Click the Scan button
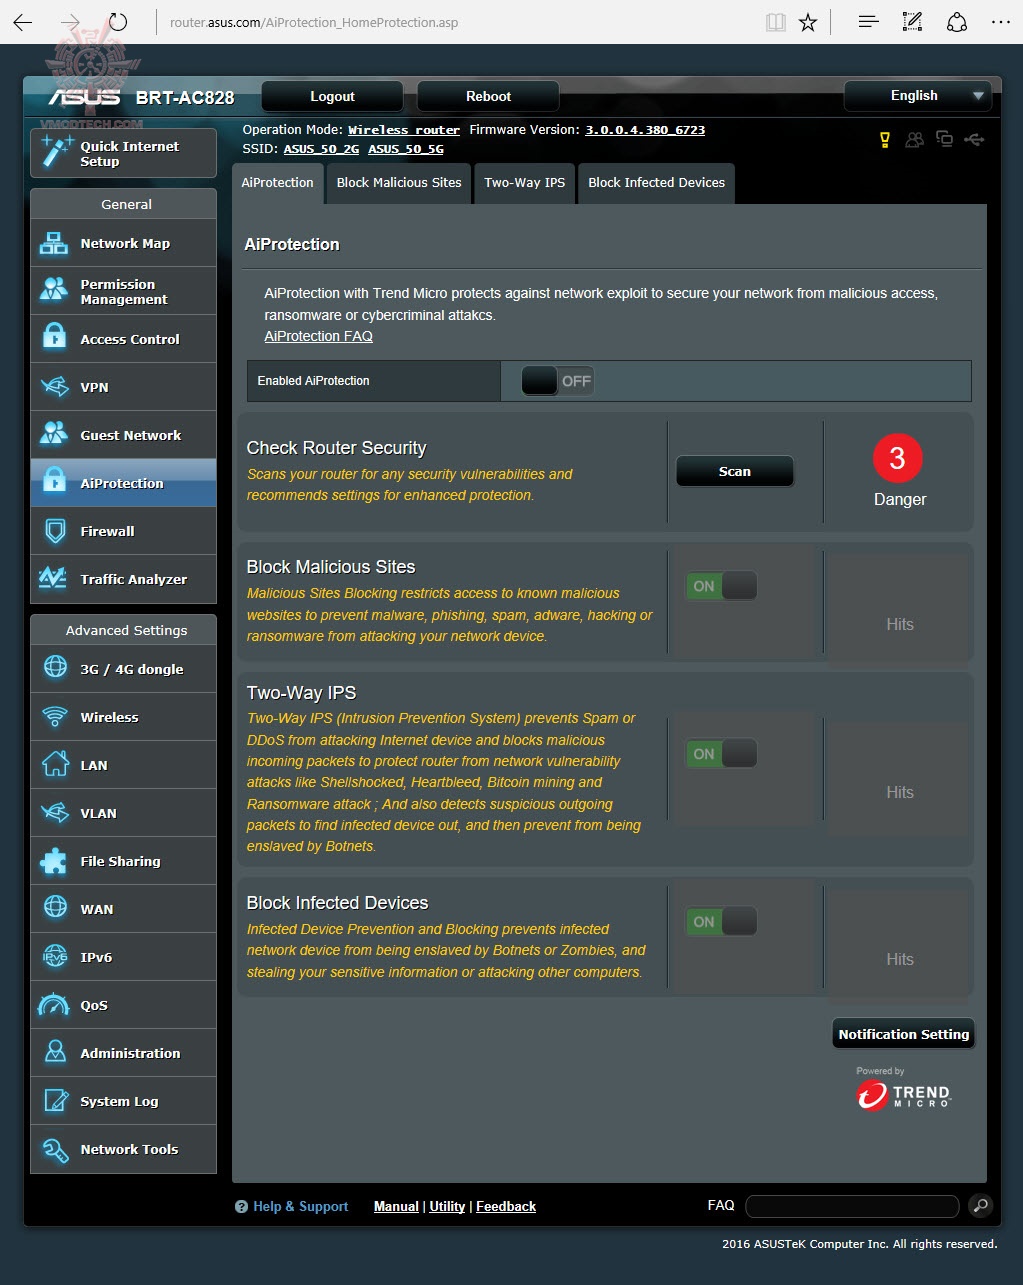Image resolution: width=1023 pixels, height=1285 pixels. tap(735, 471)
